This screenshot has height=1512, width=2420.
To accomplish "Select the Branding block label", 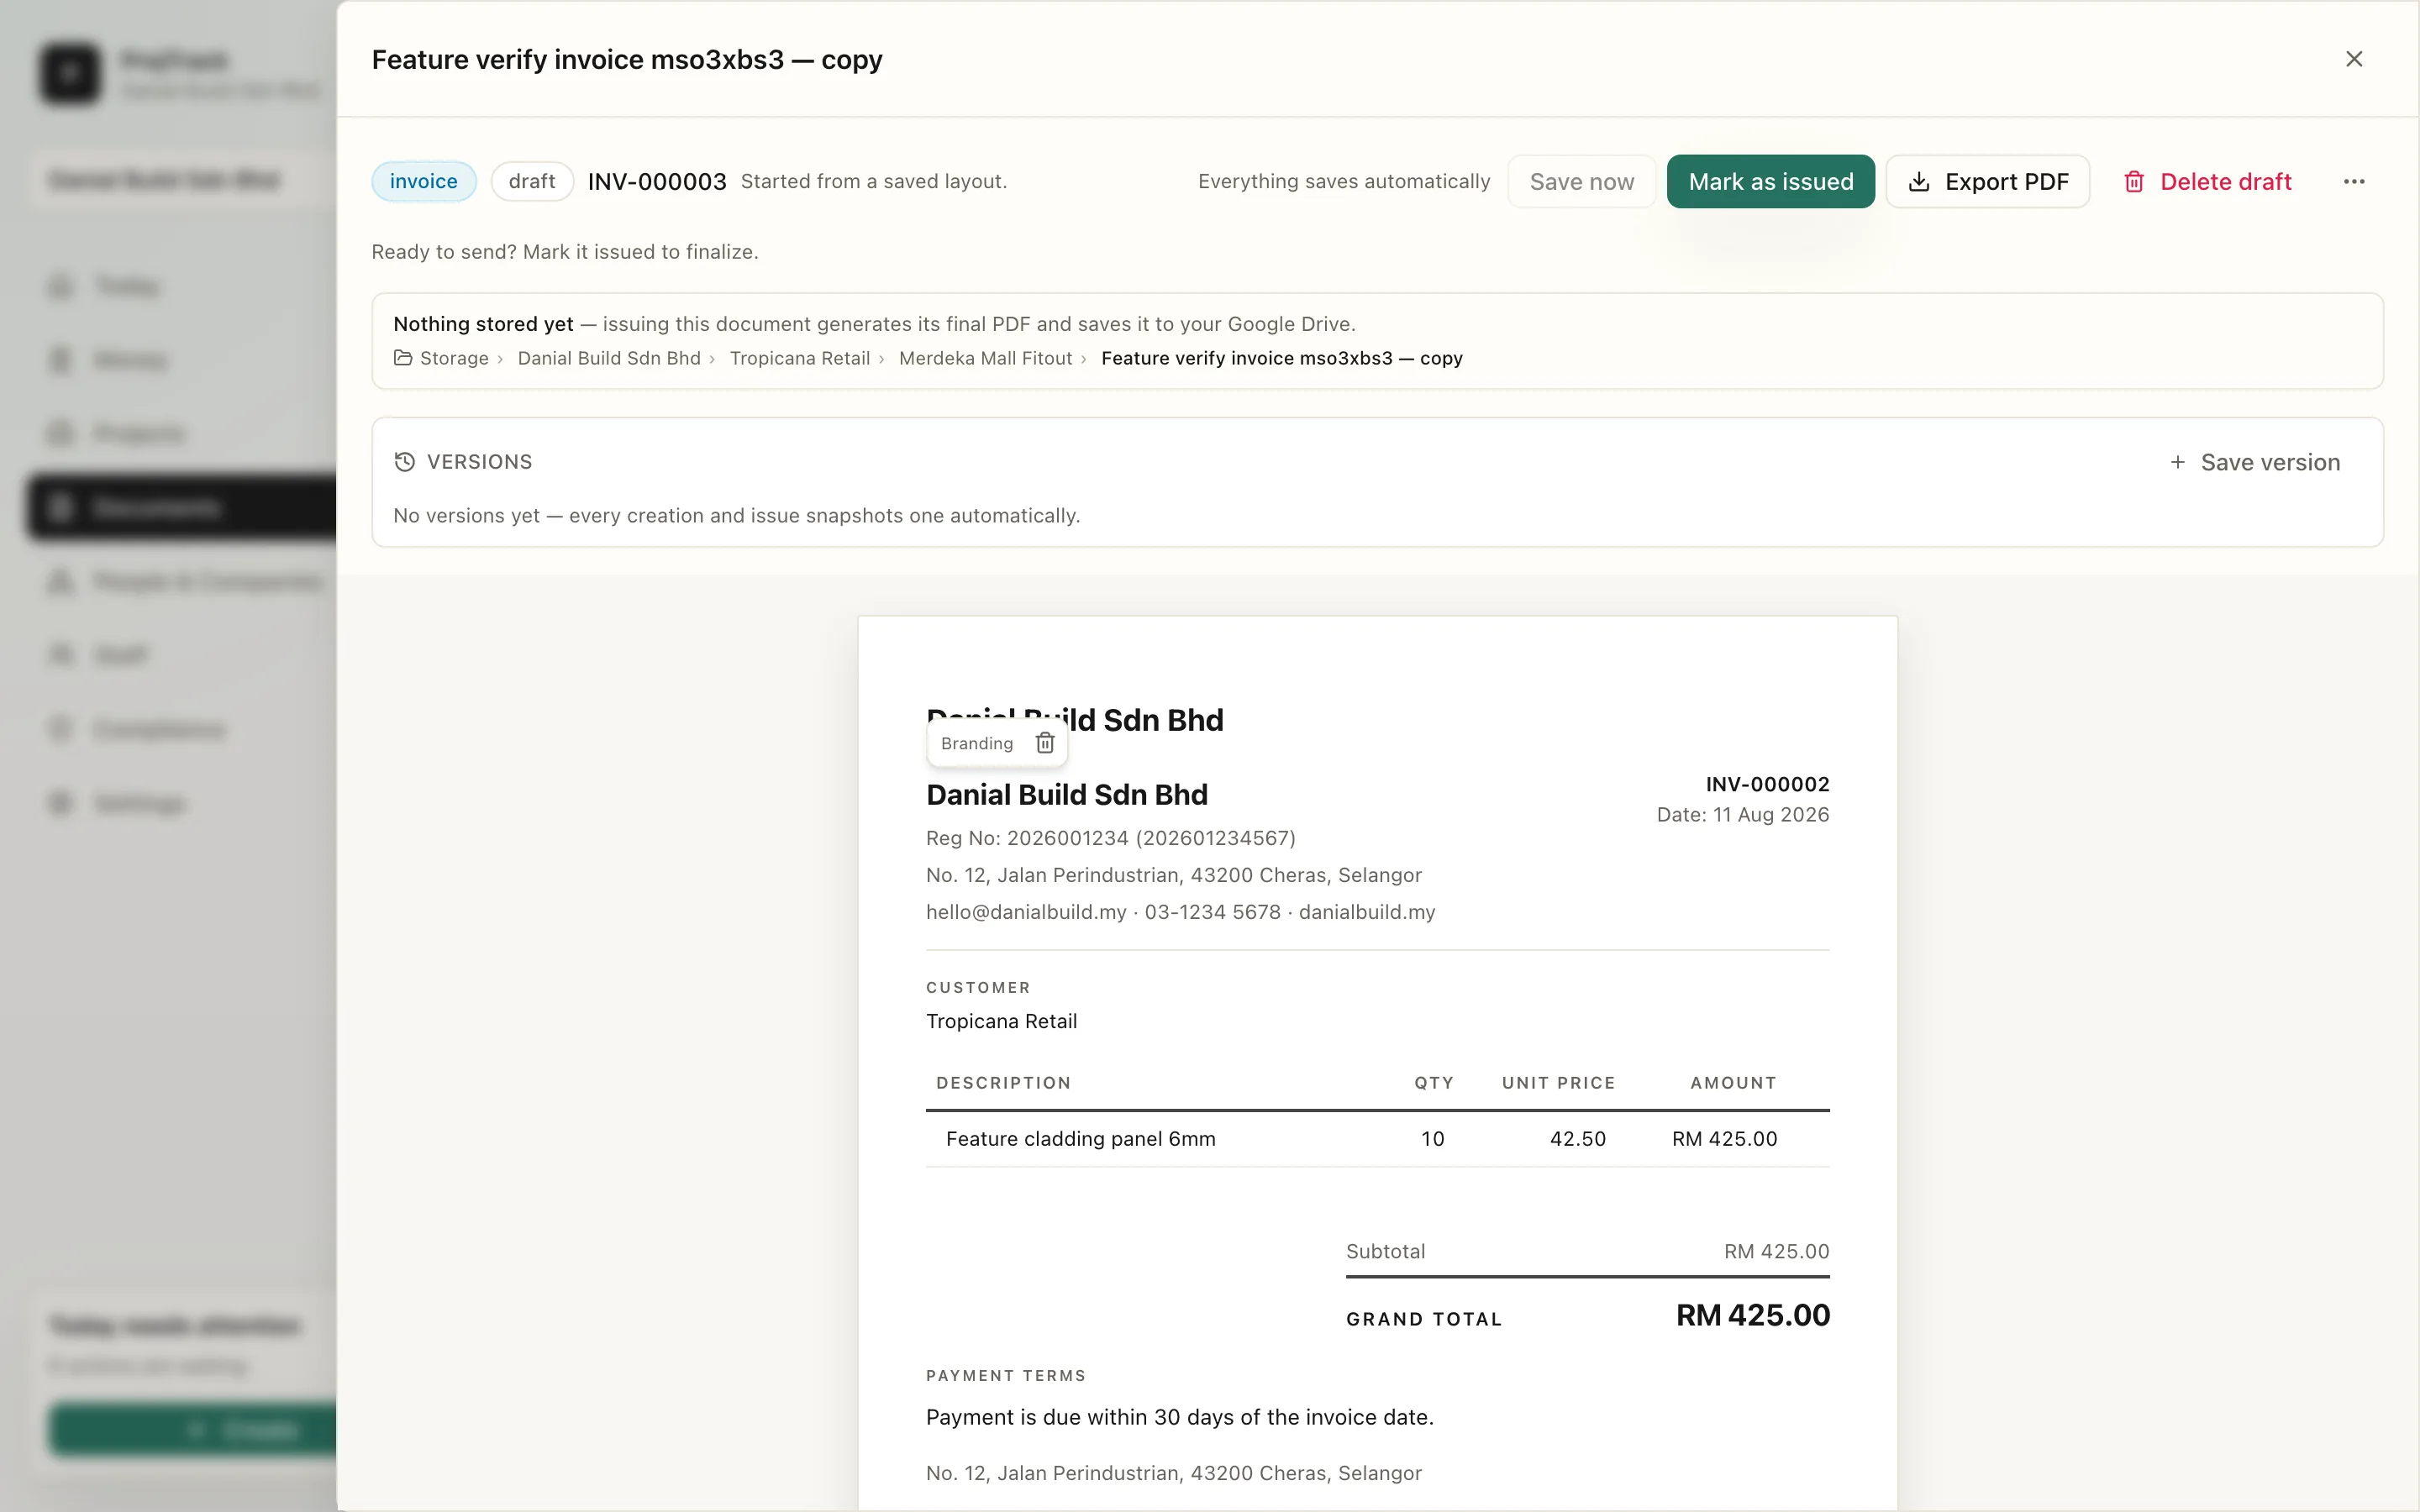I will pos(977,743).
